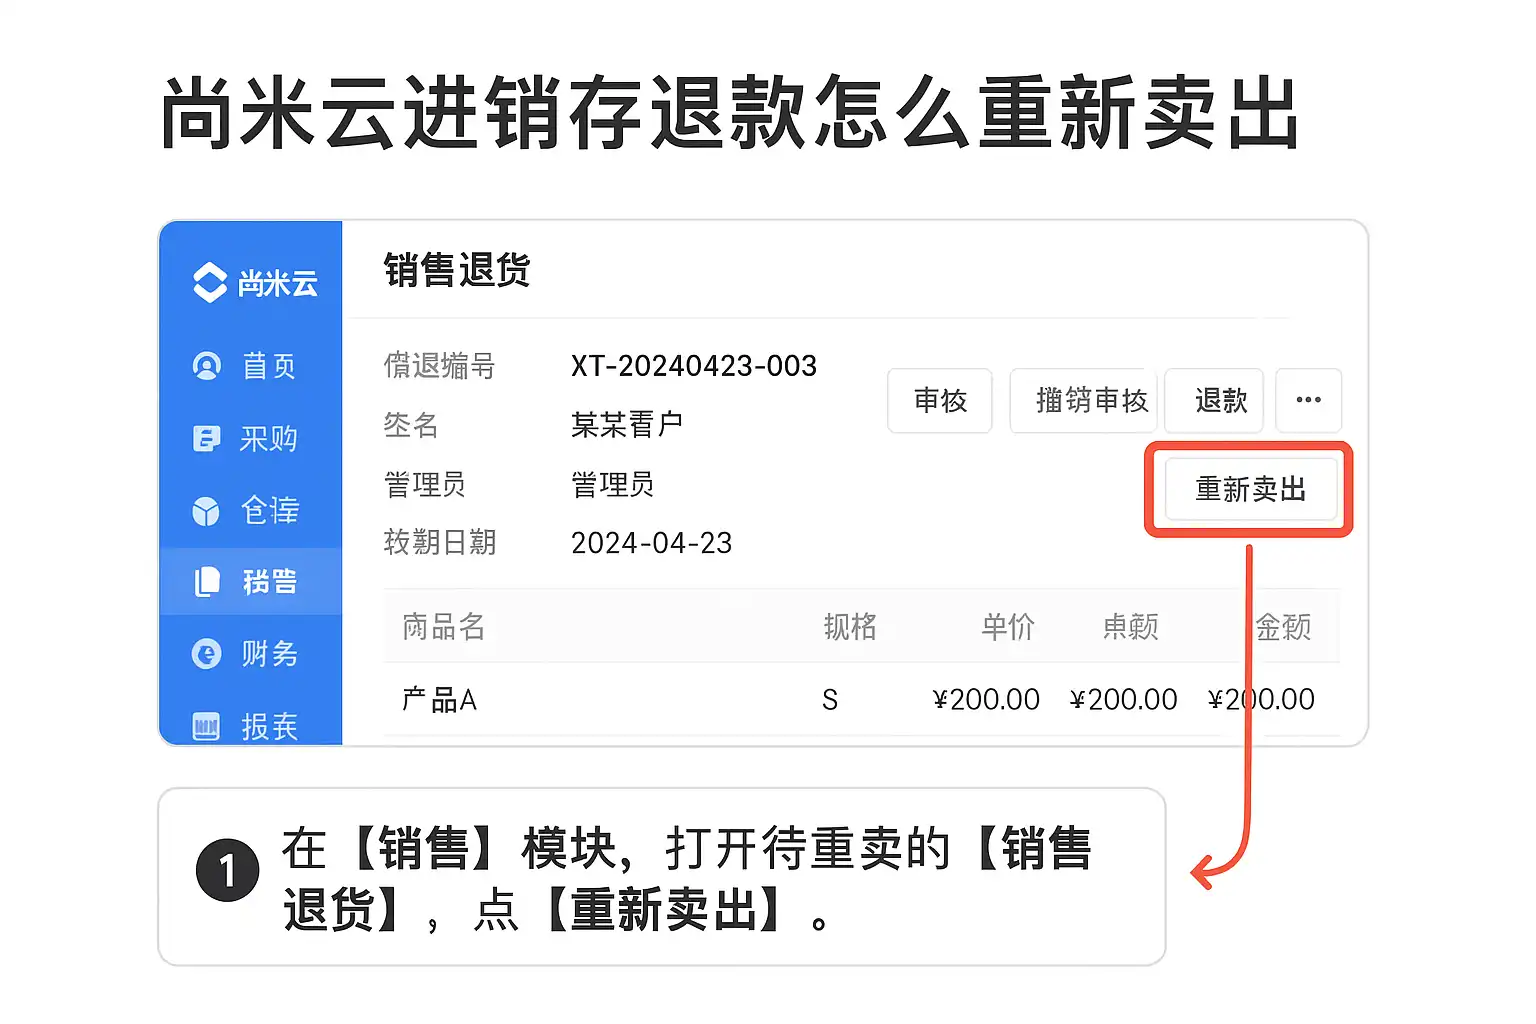Click ¥200.00 under the 金额 column

click(x=1261, y=700)
